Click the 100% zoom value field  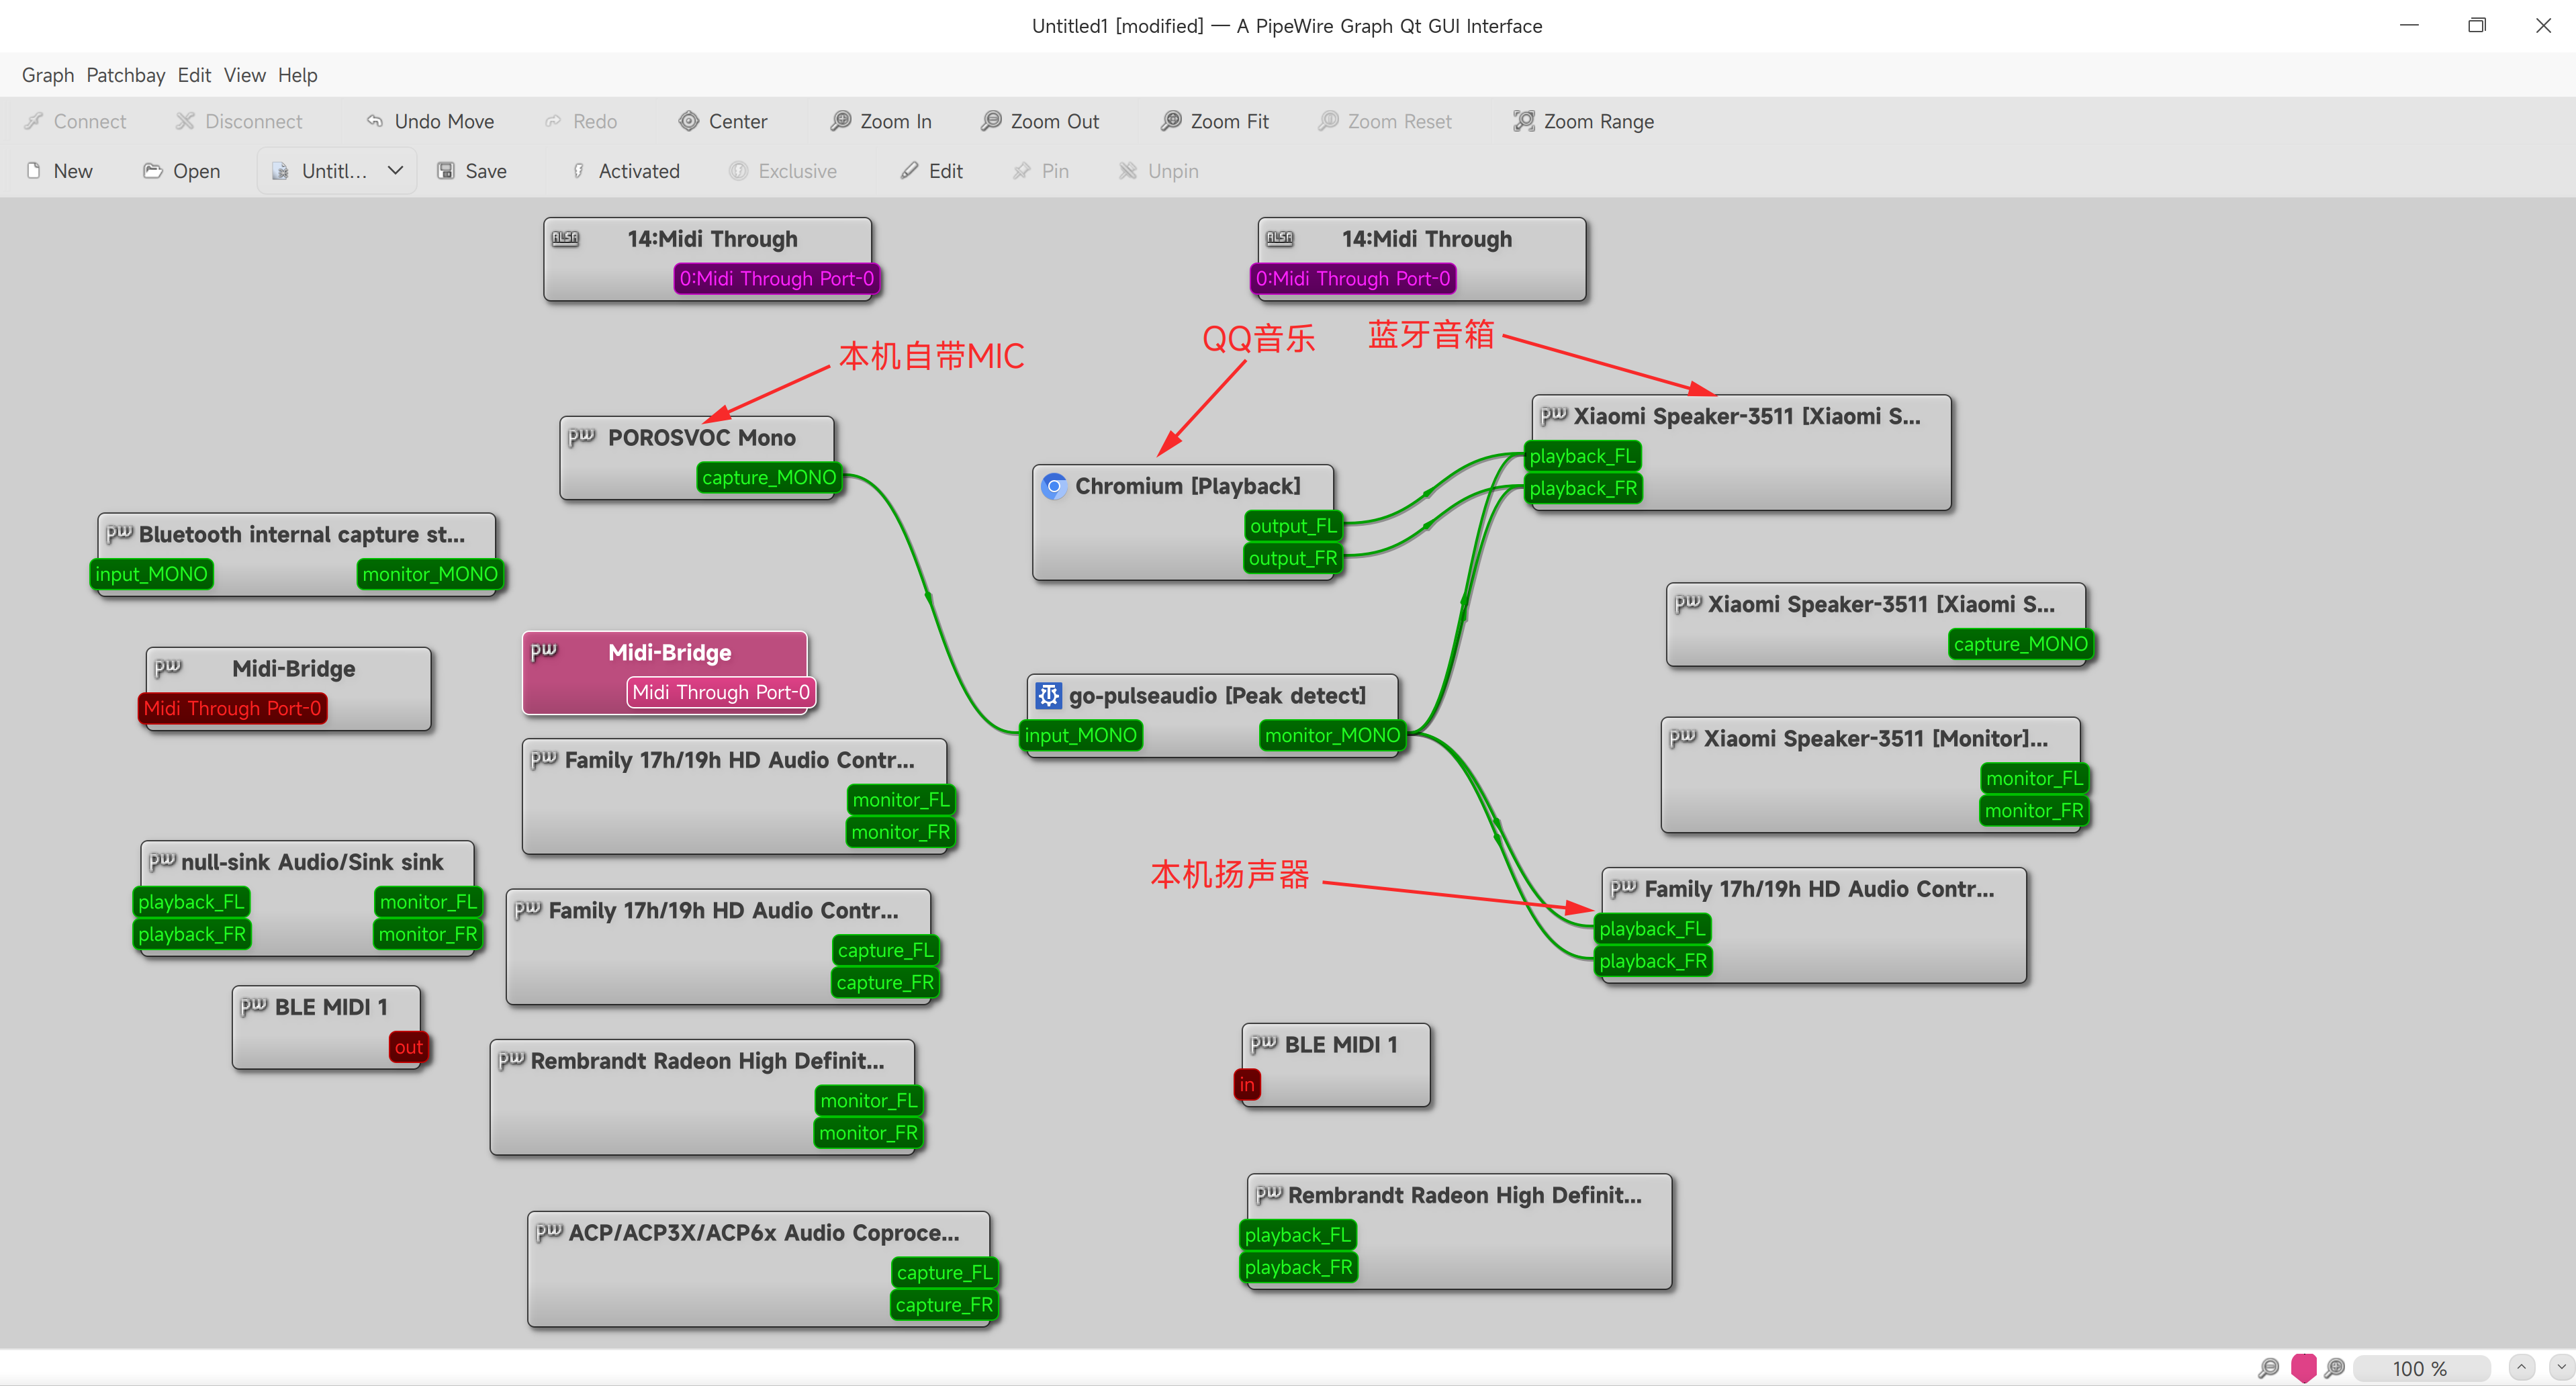point(2420,1368)
